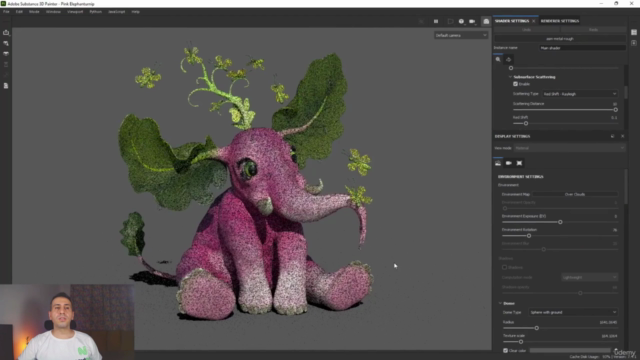Click the Instance name field

click(582, 48)
